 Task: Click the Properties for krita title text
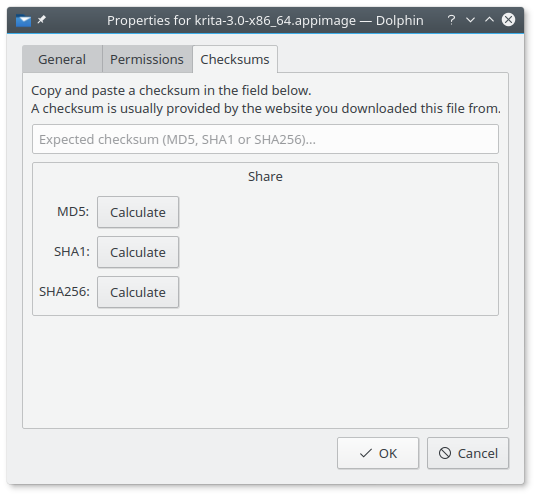(265, 21)
